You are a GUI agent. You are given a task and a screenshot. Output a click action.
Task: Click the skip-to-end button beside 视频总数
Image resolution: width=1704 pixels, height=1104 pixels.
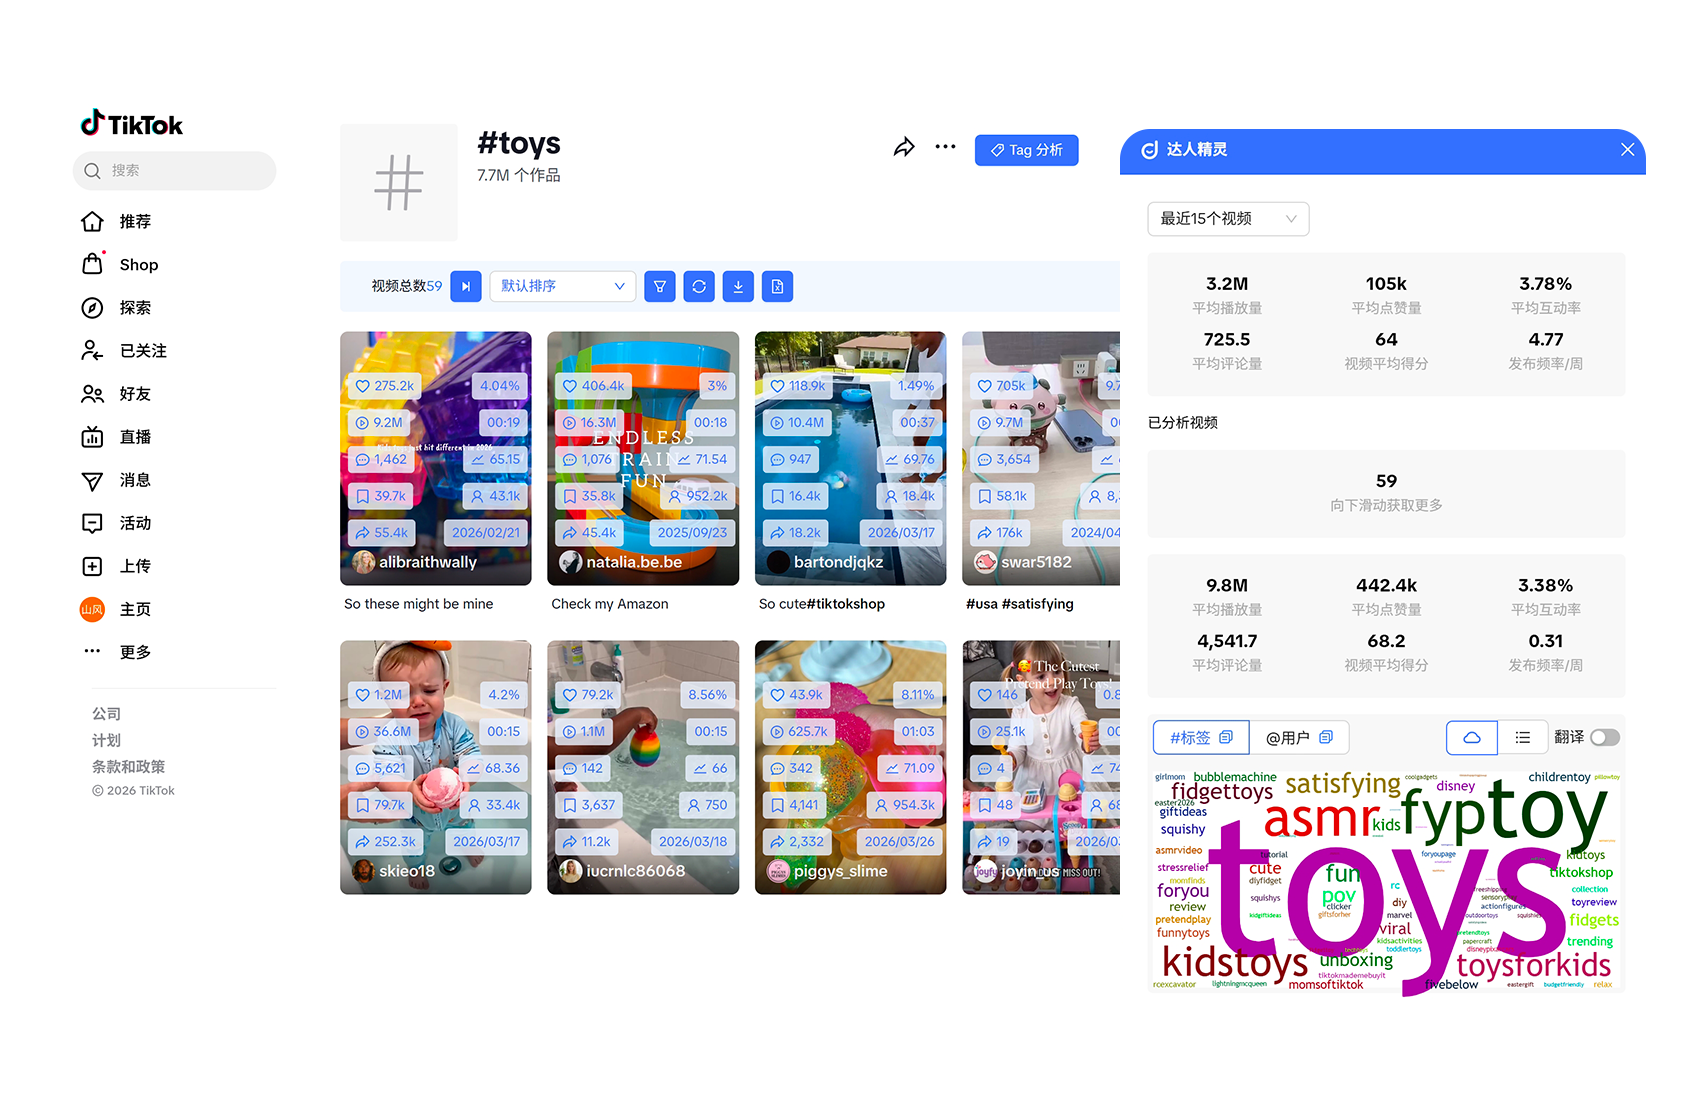466,287
